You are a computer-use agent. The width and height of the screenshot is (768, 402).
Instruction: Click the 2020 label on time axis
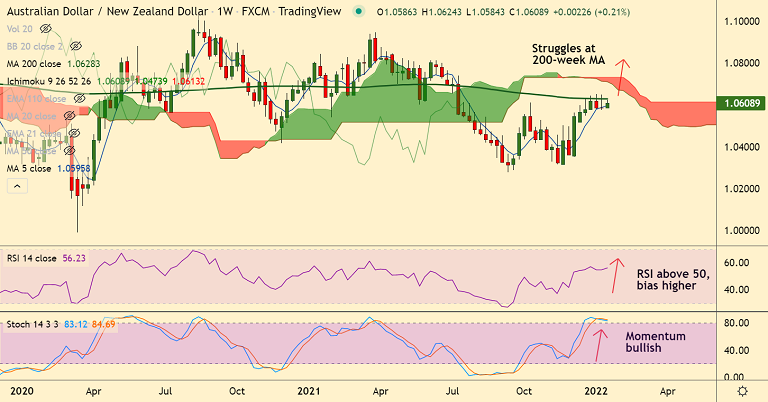click(22, 391)
